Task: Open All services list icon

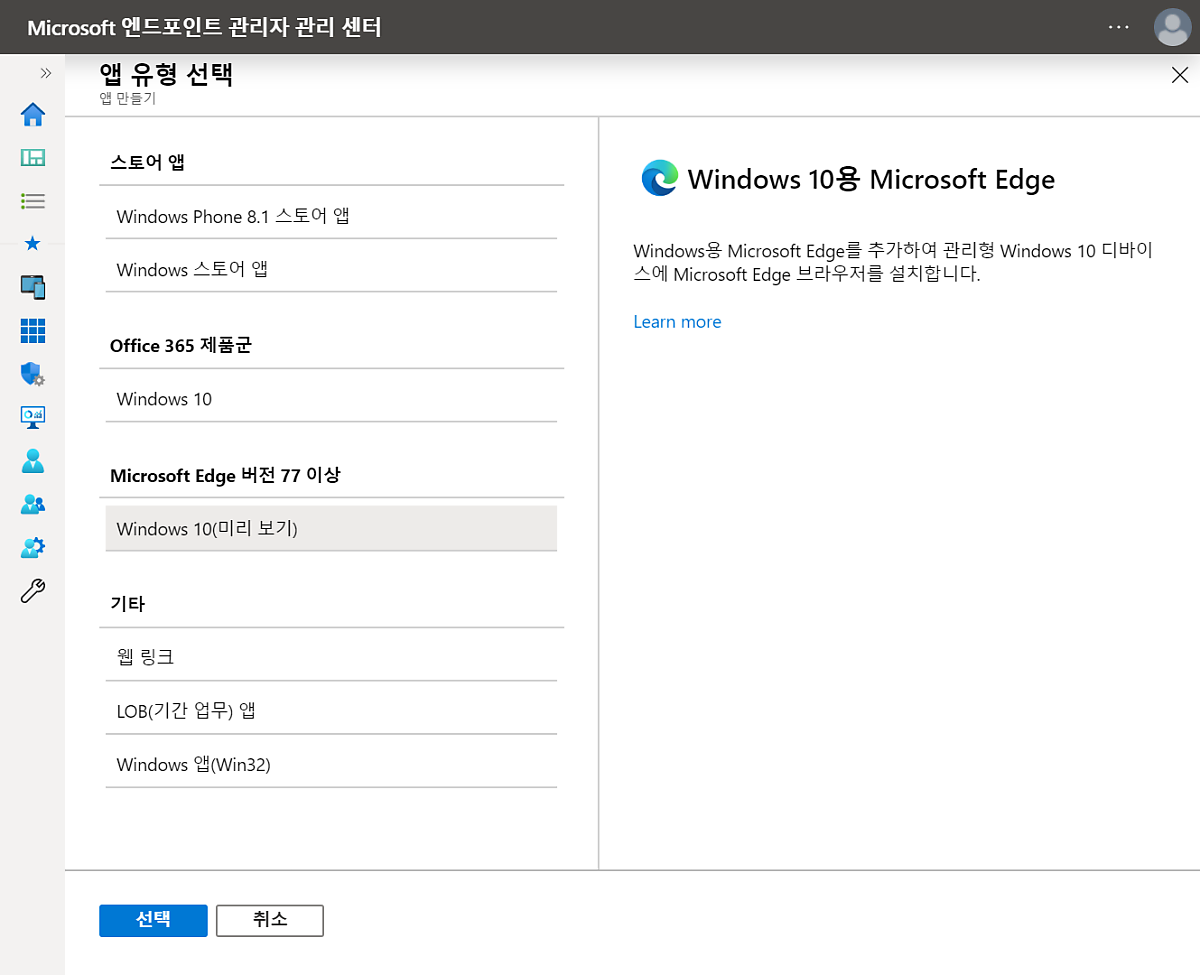Action: coord(33,201)
